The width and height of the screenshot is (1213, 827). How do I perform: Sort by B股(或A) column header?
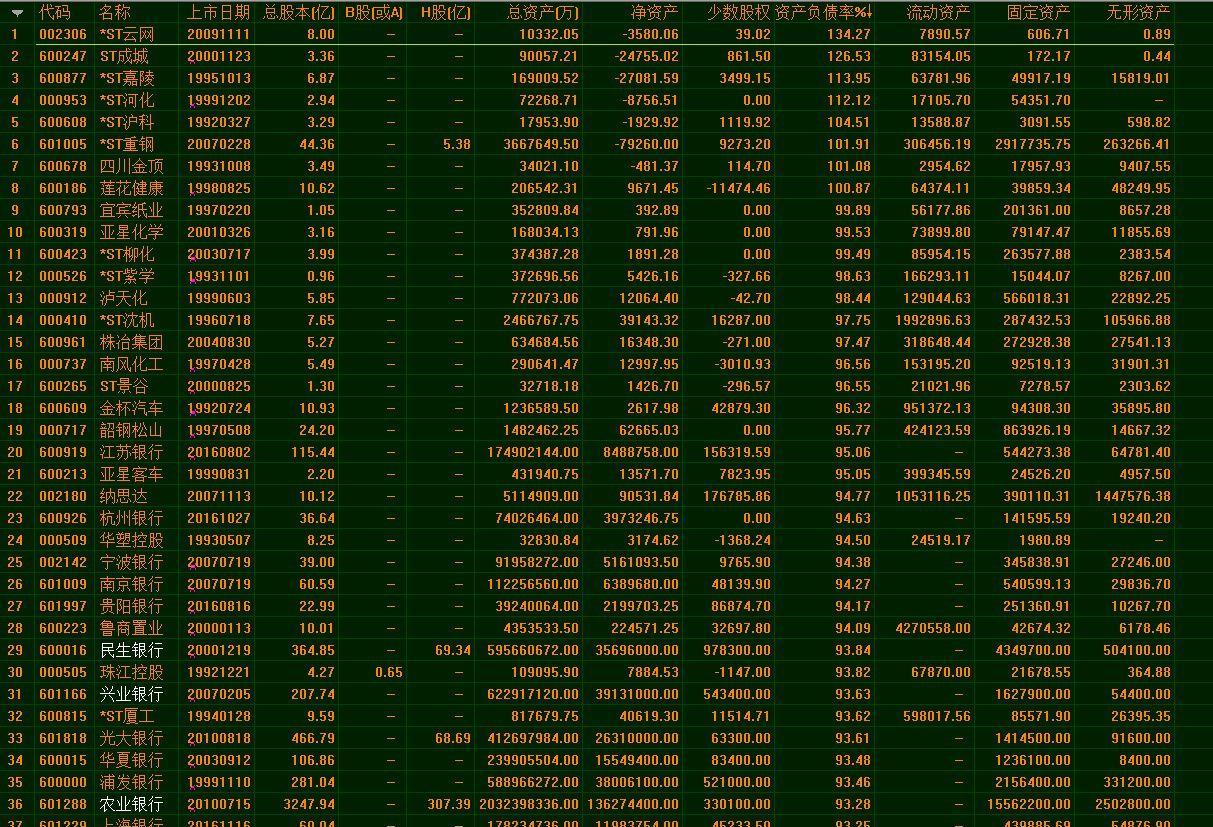point(374,12)
